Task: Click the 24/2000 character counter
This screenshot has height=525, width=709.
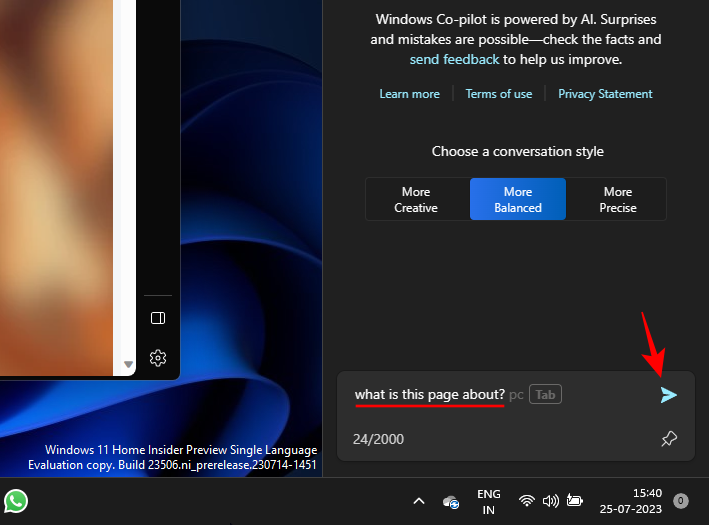Action: [378, 439]
